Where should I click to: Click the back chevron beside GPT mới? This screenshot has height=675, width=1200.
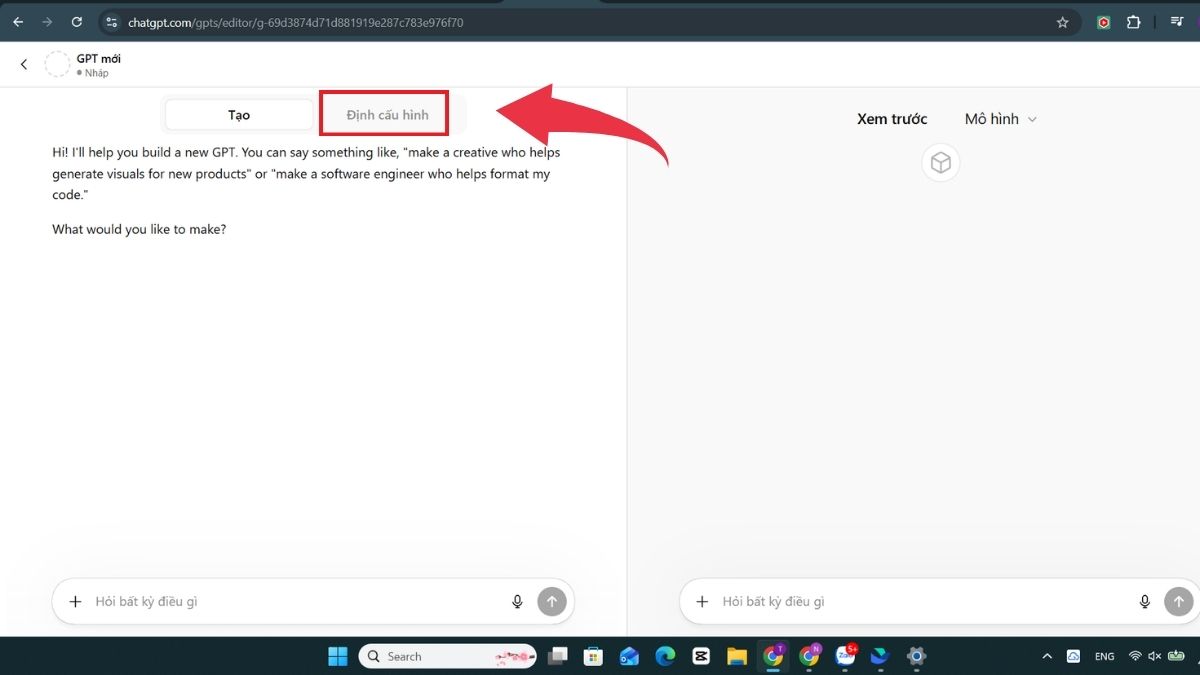(x=24, y=65)
